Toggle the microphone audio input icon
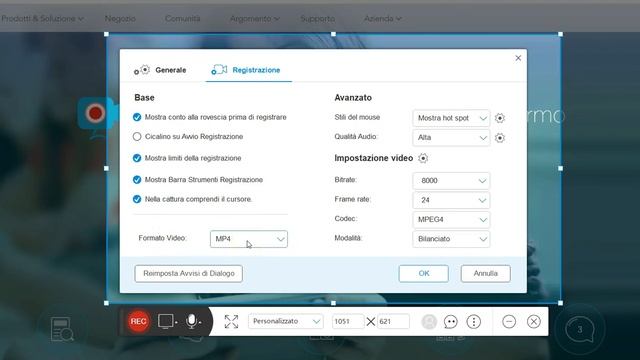 pyautogui.click(x=191, y=321)
